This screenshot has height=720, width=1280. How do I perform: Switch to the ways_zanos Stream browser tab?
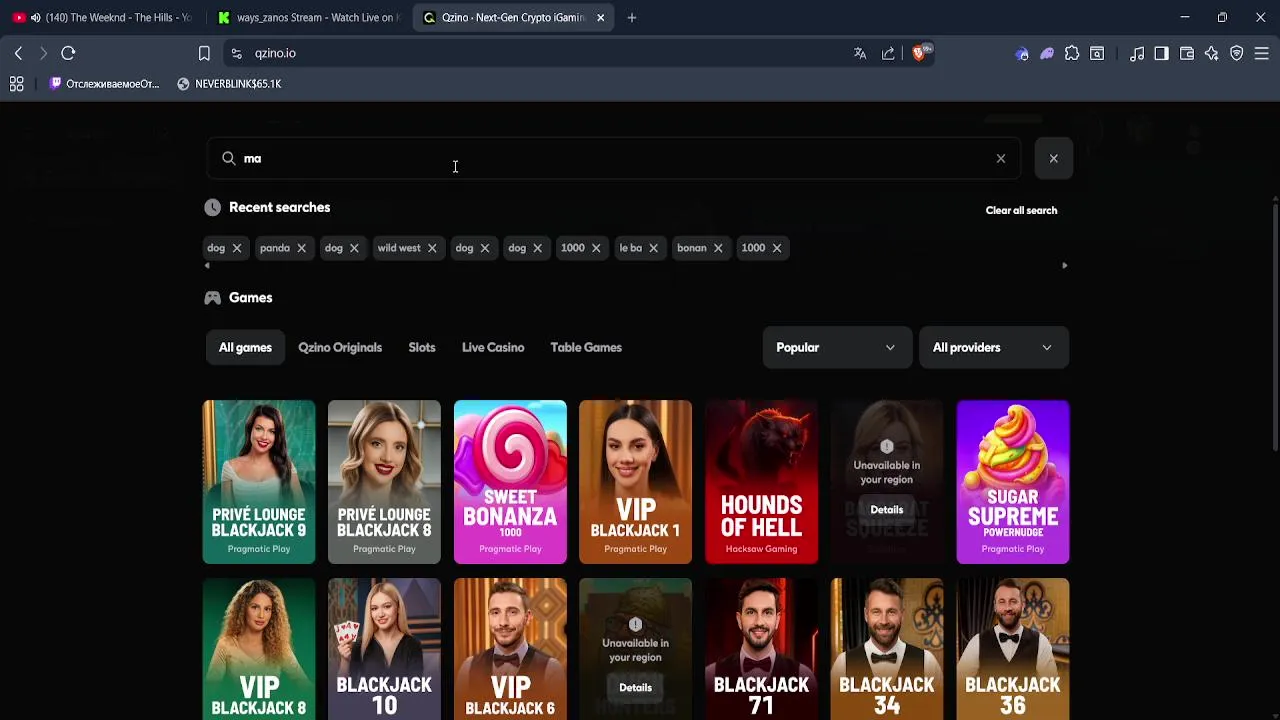pos(308,17)
